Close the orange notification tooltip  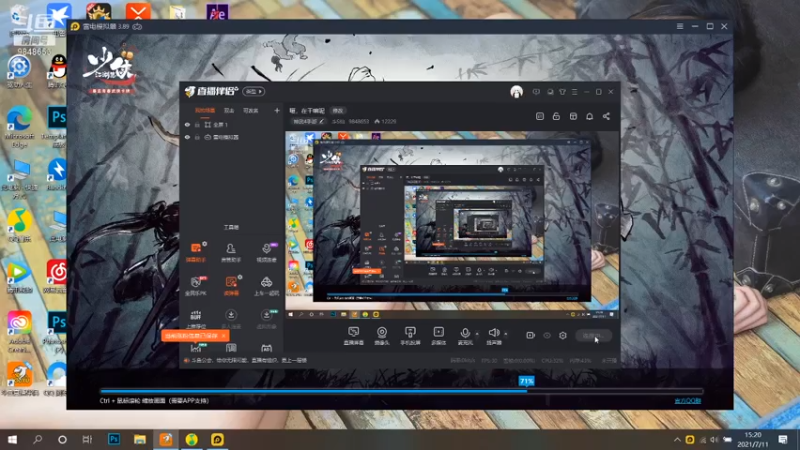tap(224, 336)
